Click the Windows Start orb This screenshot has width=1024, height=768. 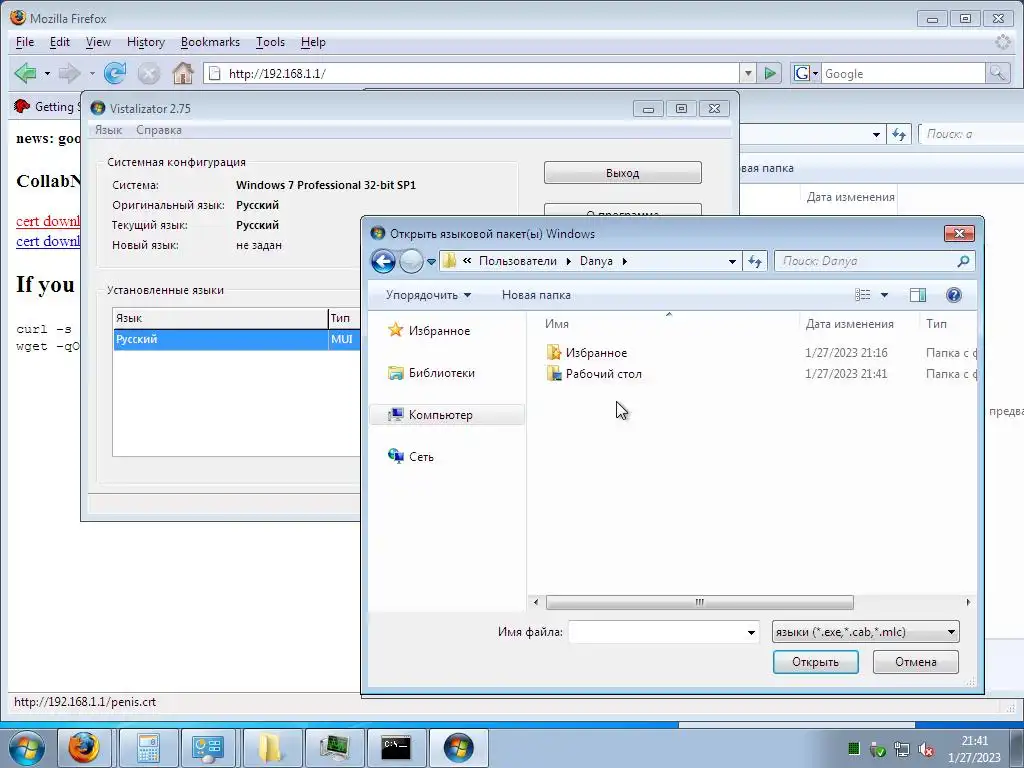click(x=25, y=748)
